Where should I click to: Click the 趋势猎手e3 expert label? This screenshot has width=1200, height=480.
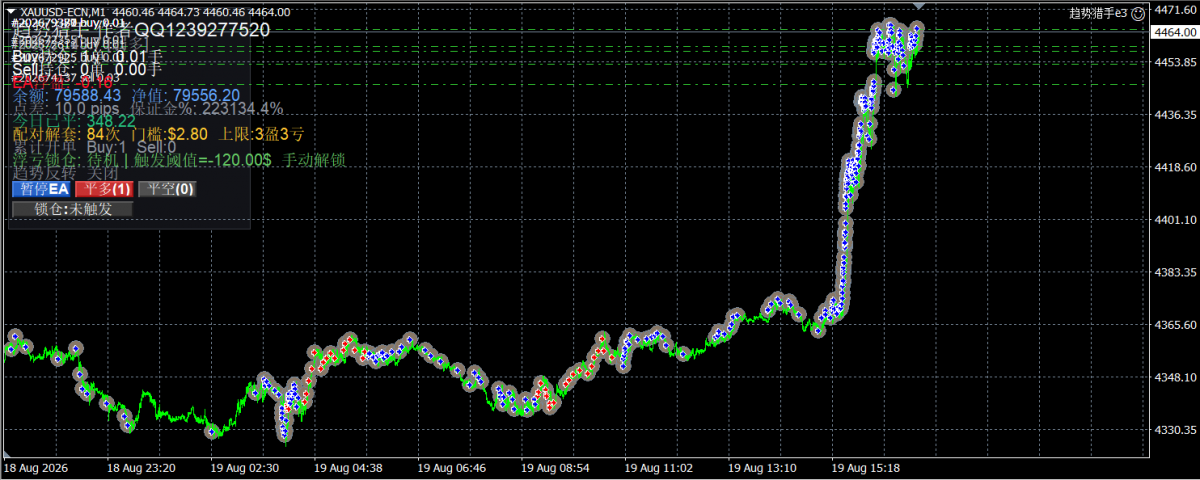(x=1098, y=12)
